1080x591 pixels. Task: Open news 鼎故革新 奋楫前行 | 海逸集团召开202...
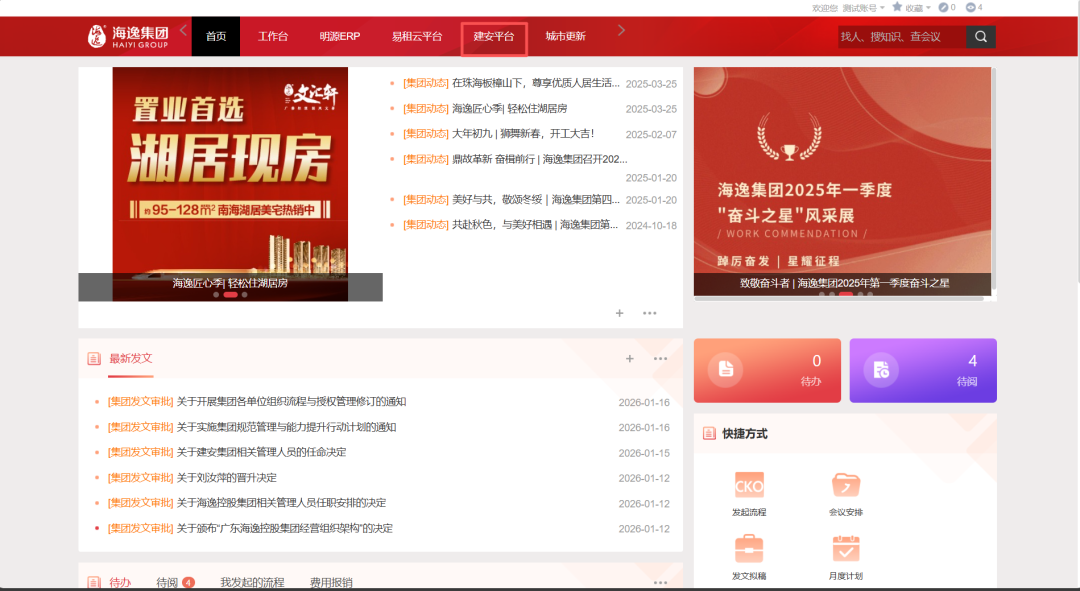pos(540,159)
